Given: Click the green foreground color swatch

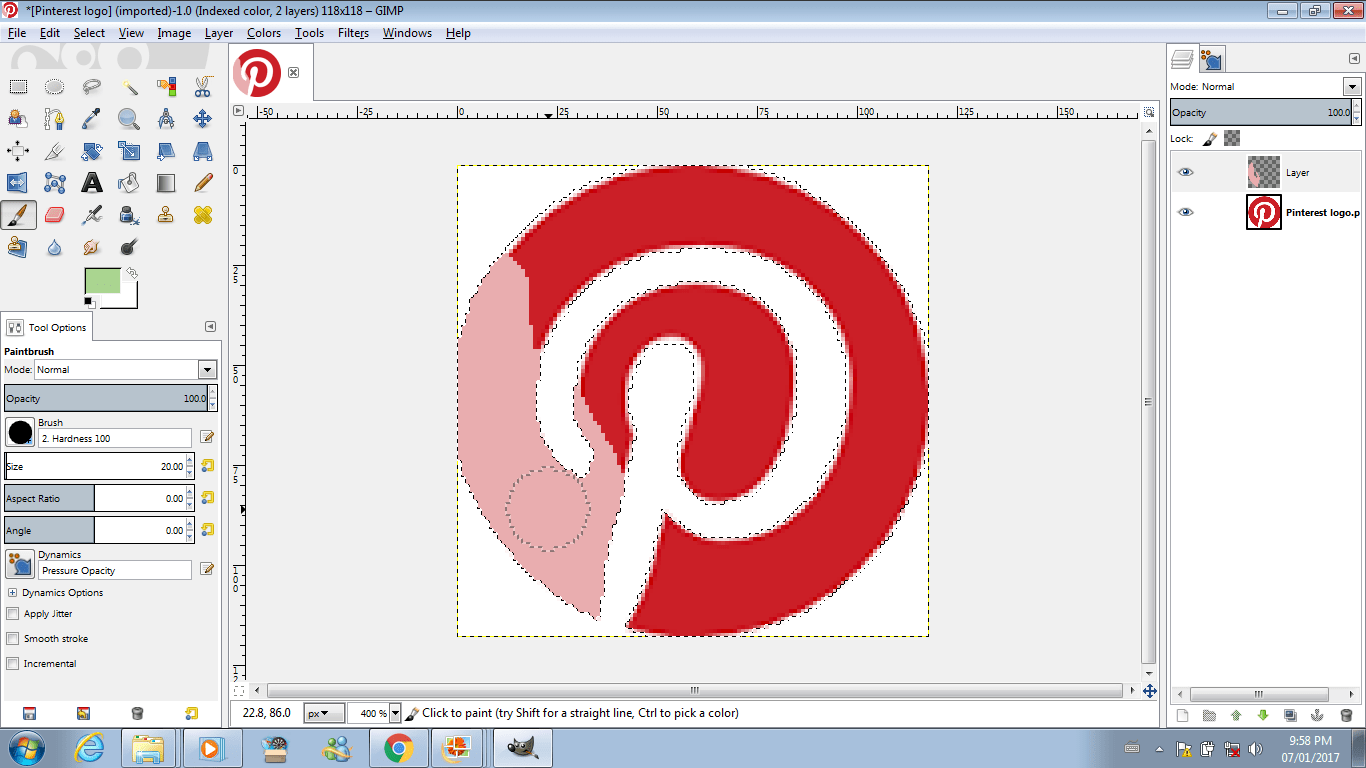Looking at the screenshot, I should click(x=102, y=280).
